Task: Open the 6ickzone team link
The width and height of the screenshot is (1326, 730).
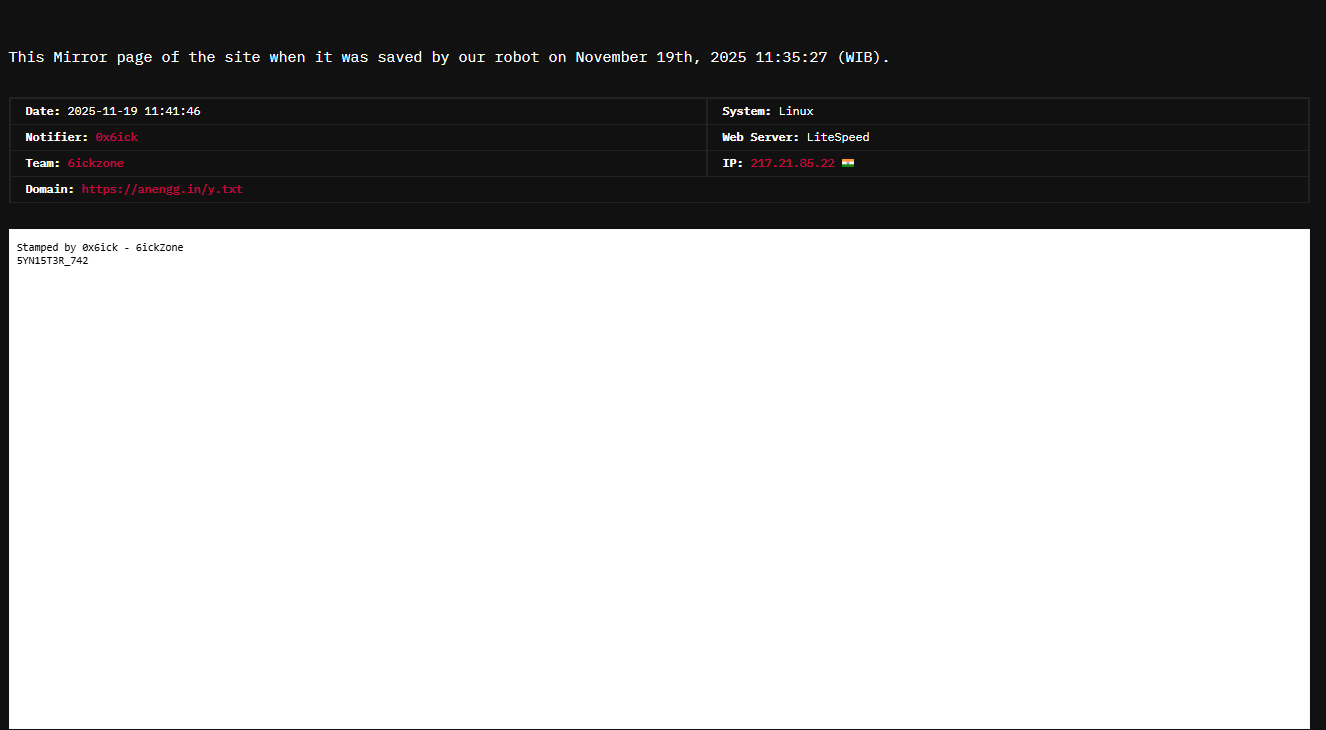Action: (95, 163)
